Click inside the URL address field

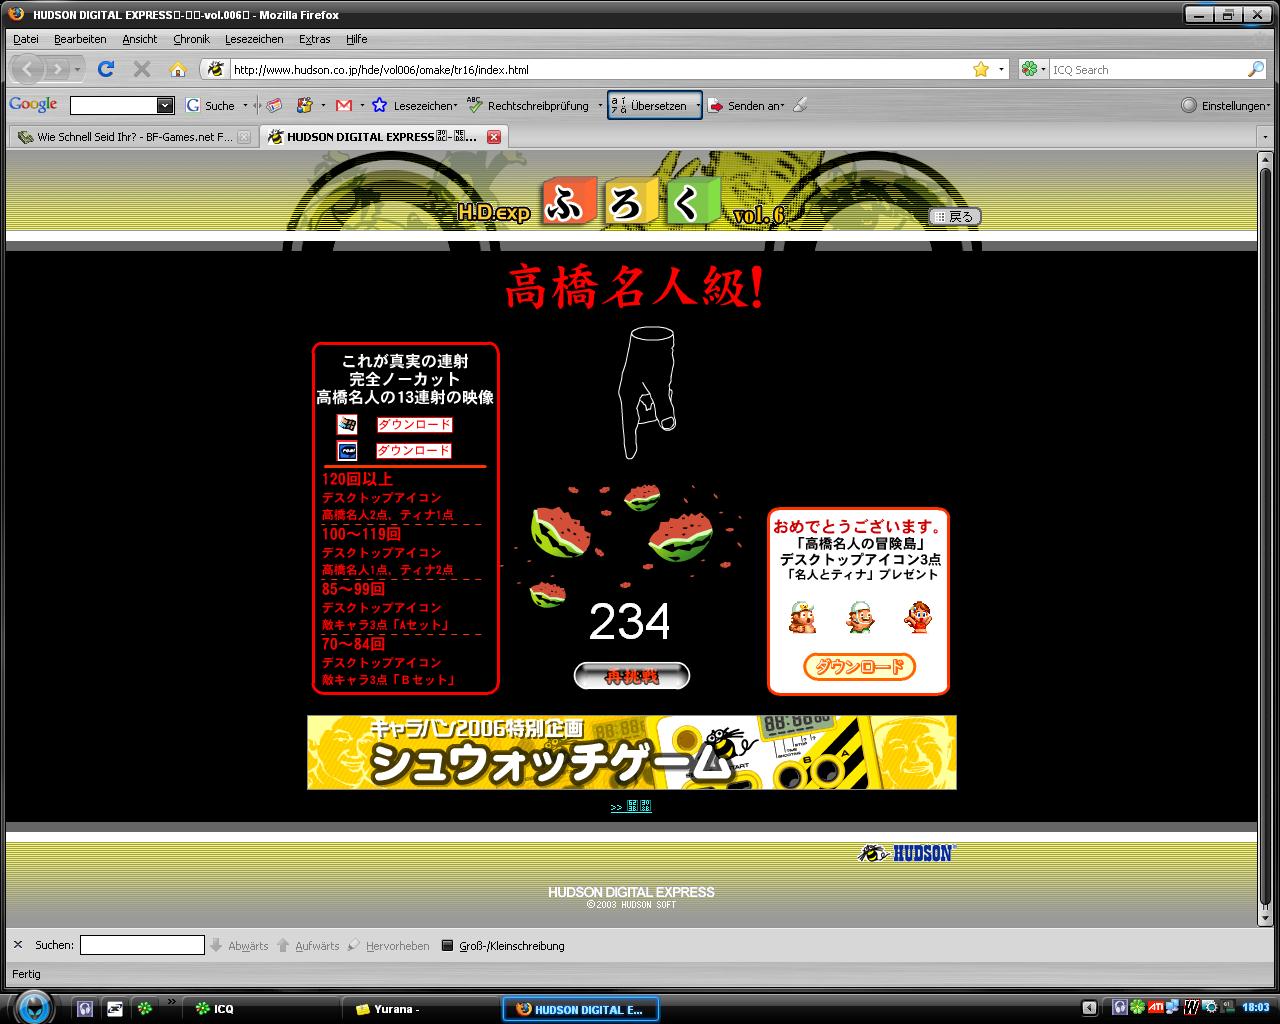(600, 69)
